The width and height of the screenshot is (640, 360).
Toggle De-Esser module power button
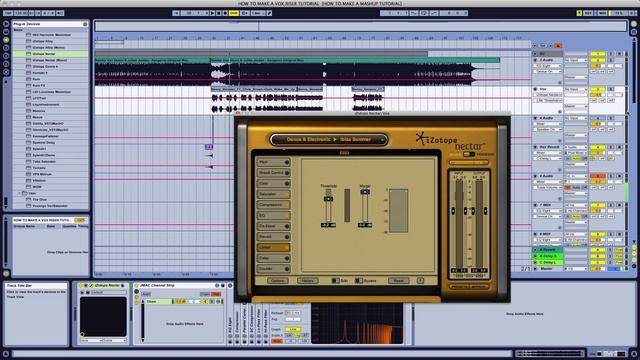click(287, 226)
